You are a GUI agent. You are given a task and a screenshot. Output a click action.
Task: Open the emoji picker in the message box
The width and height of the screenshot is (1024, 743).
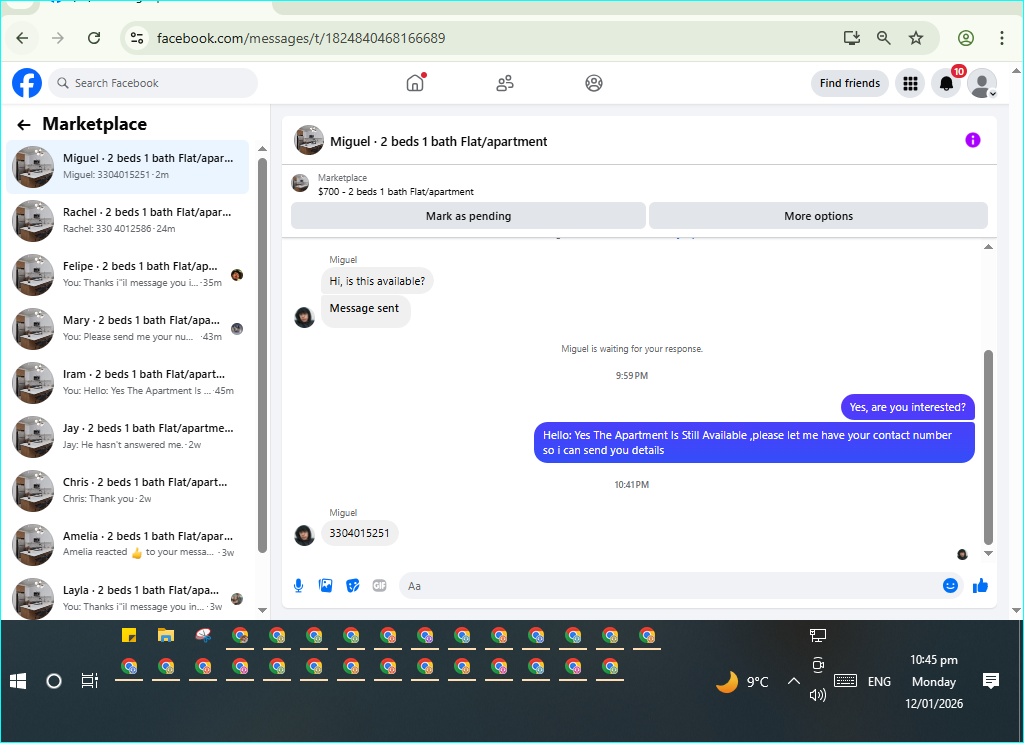pos(950,586)
